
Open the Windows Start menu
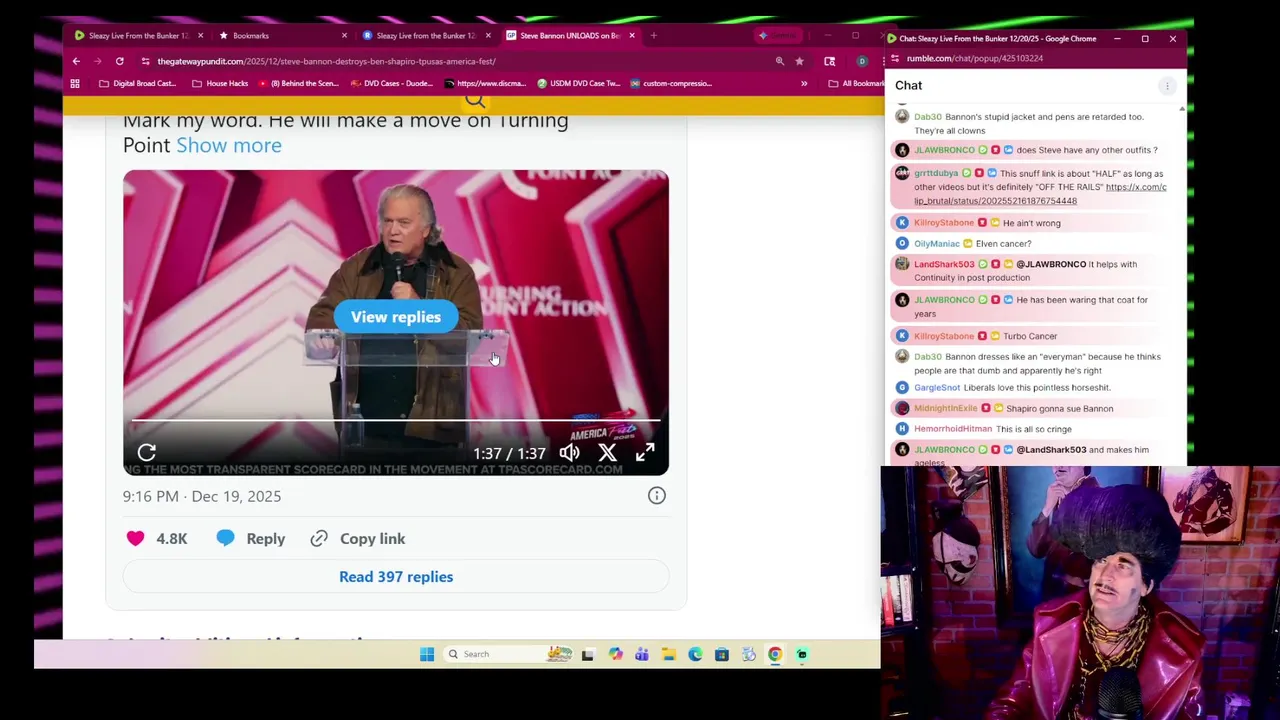(427, 654)
